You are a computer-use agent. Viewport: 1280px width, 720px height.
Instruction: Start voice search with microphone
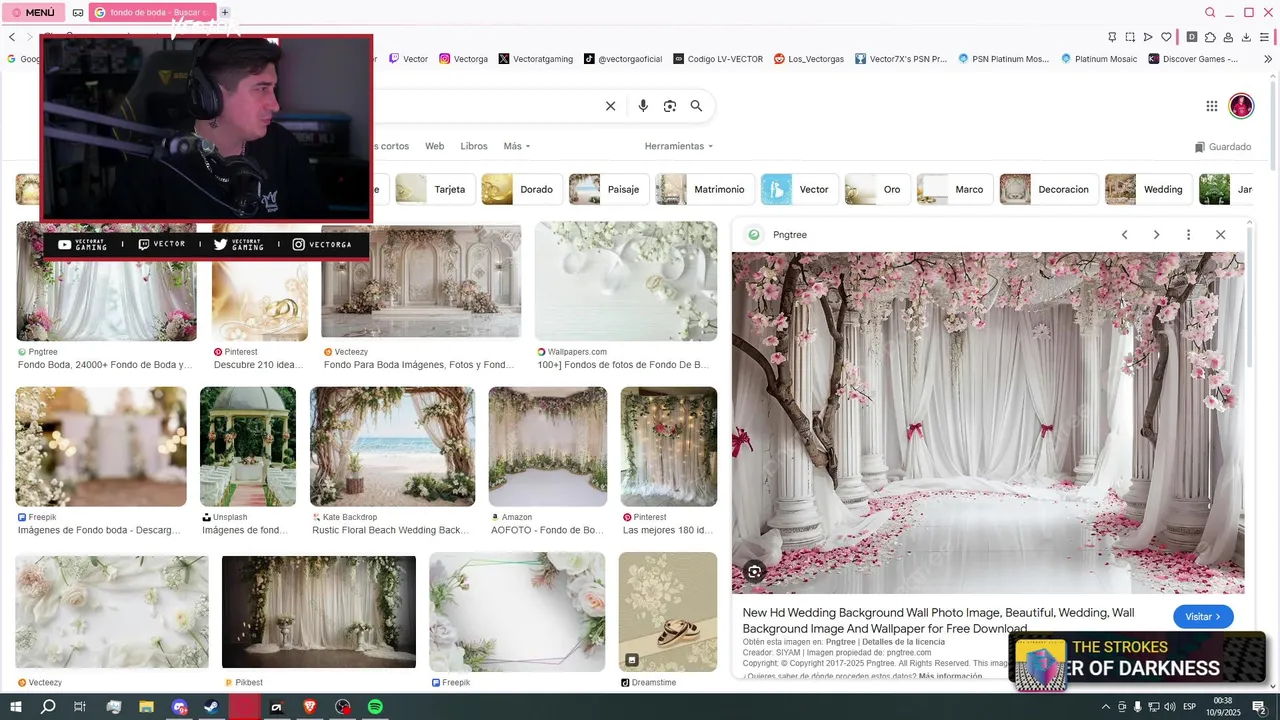pos(643,106)
